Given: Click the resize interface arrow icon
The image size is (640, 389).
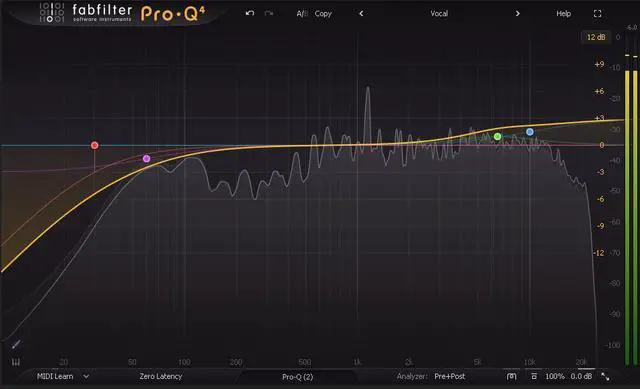Looking at the screenshot, I should pos(605,377).
